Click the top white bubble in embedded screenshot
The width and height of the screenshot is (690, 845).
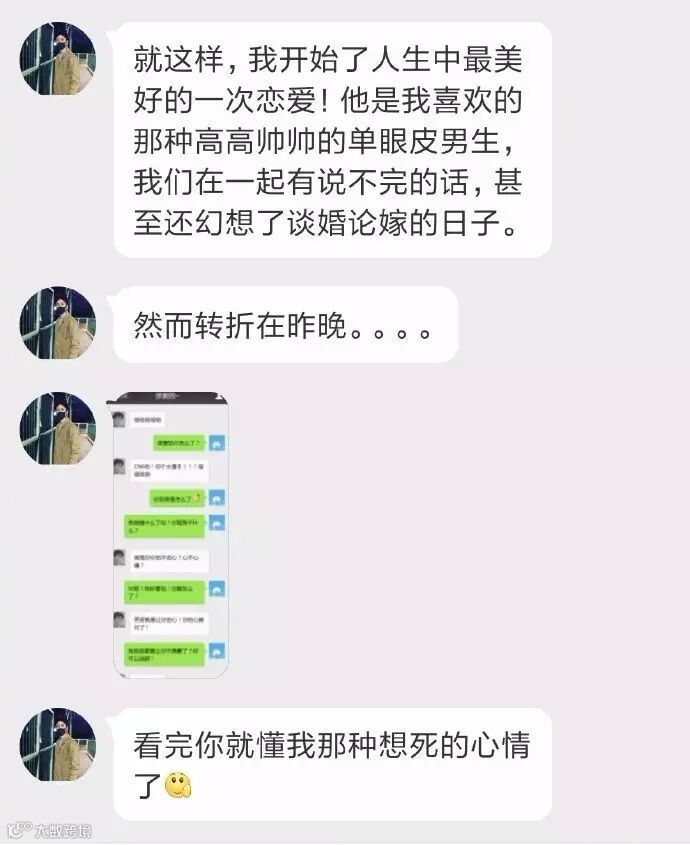coord(148,419)
